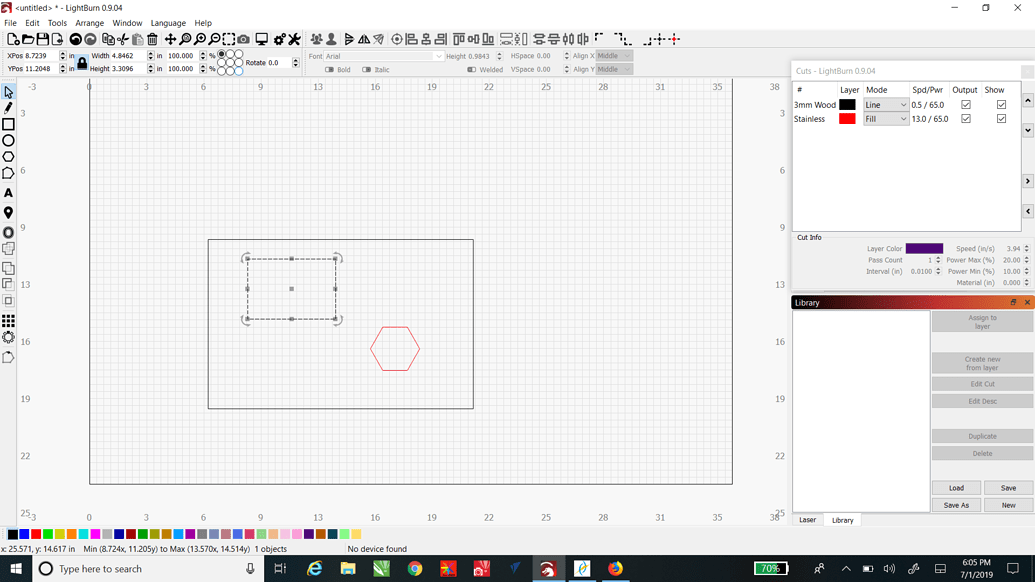Image resolution: width=1035 pixels, height=582 pixels.
Task: Open the Arrange menu
Action: click(x=92, y=22)
